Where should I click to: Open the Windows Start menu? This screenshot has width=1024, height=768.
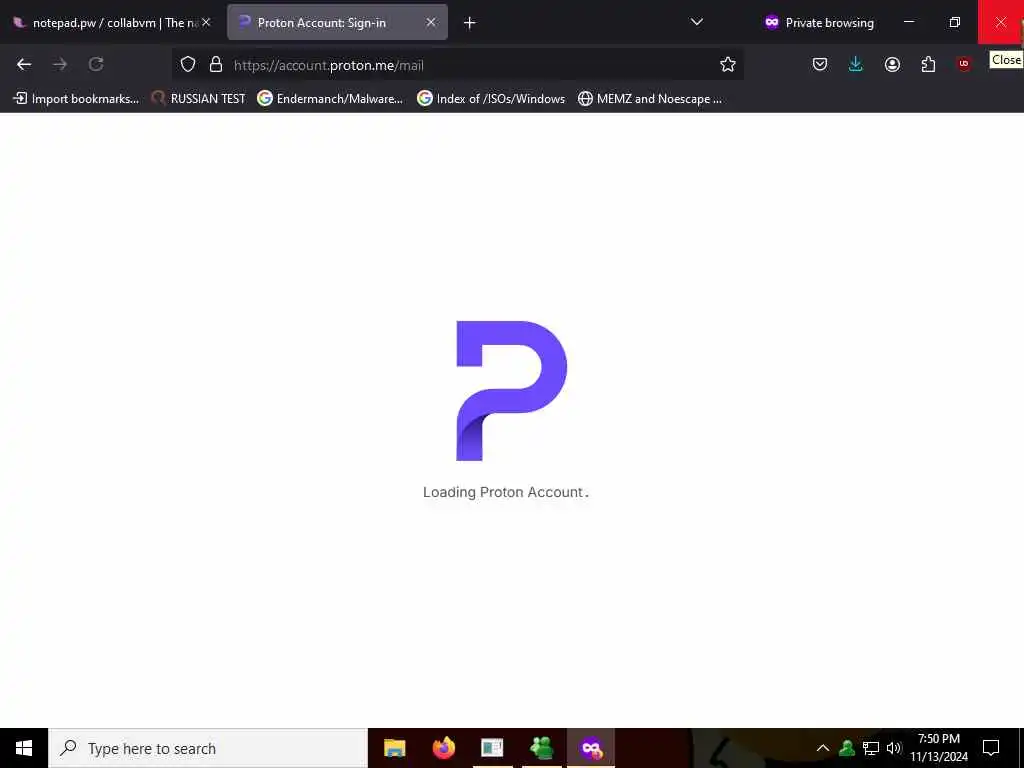point(24,748)
